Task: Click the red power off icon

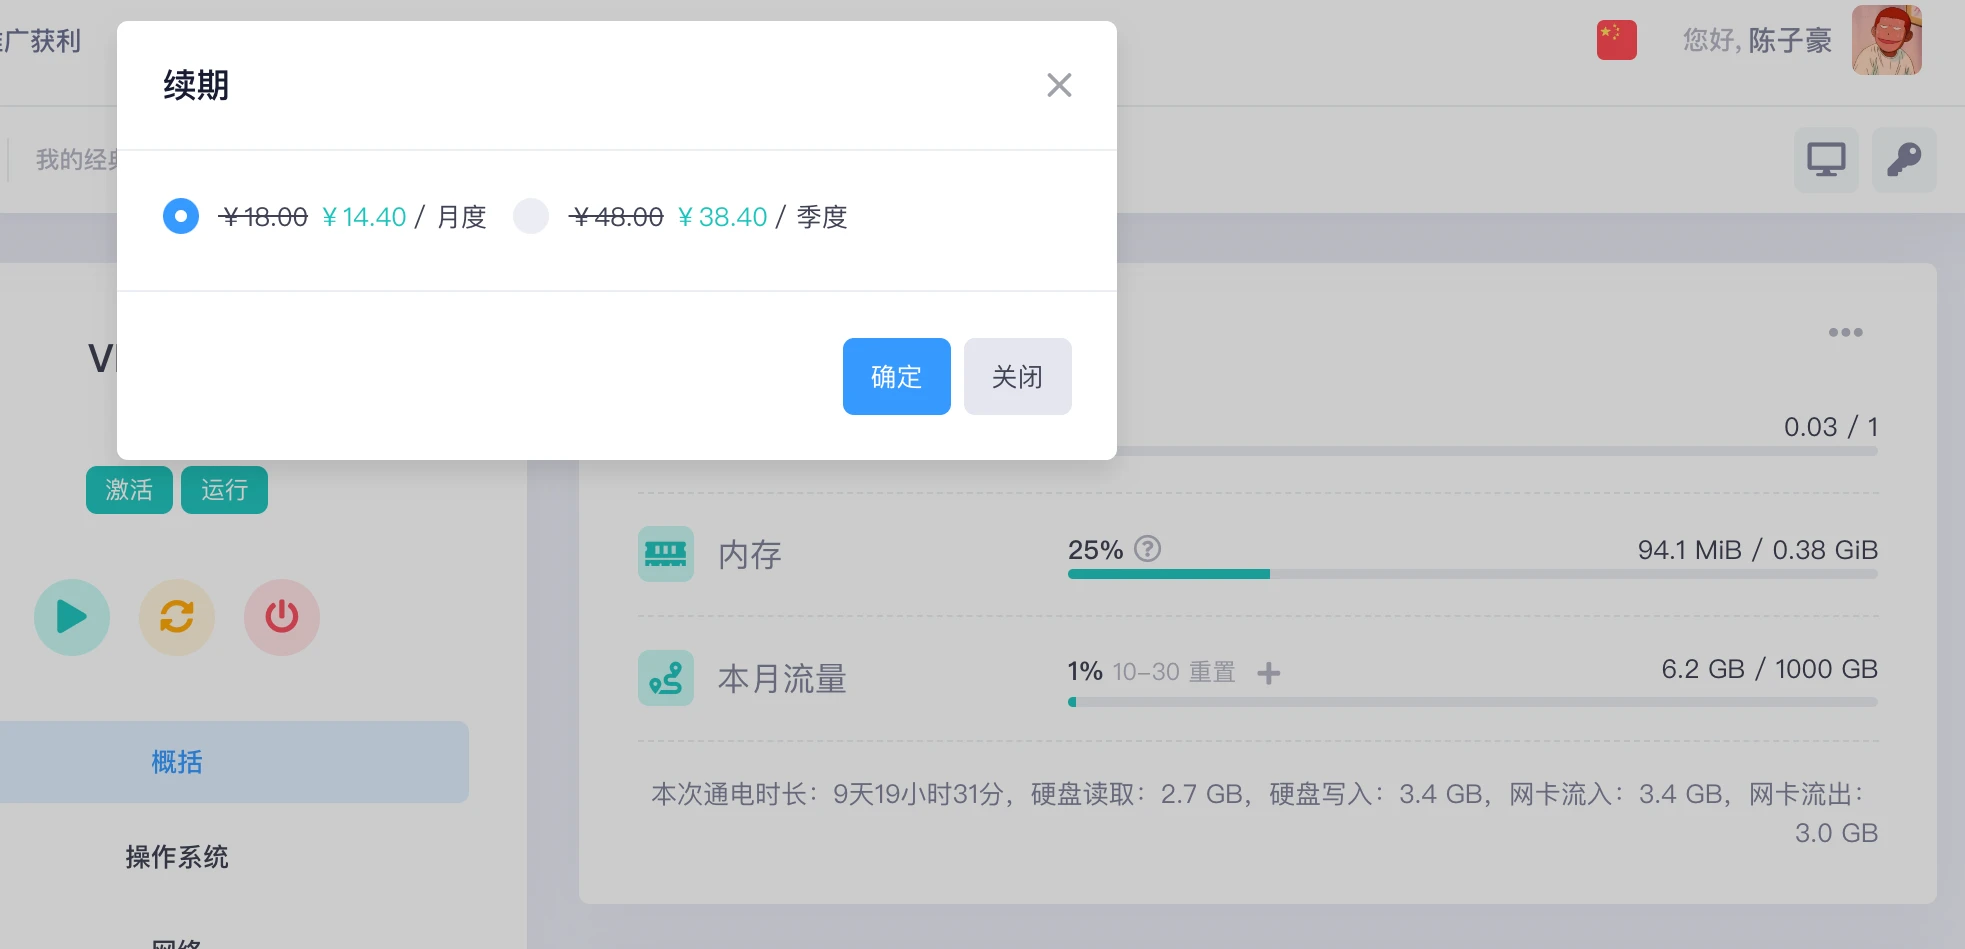Action: (x=282, y=617)
